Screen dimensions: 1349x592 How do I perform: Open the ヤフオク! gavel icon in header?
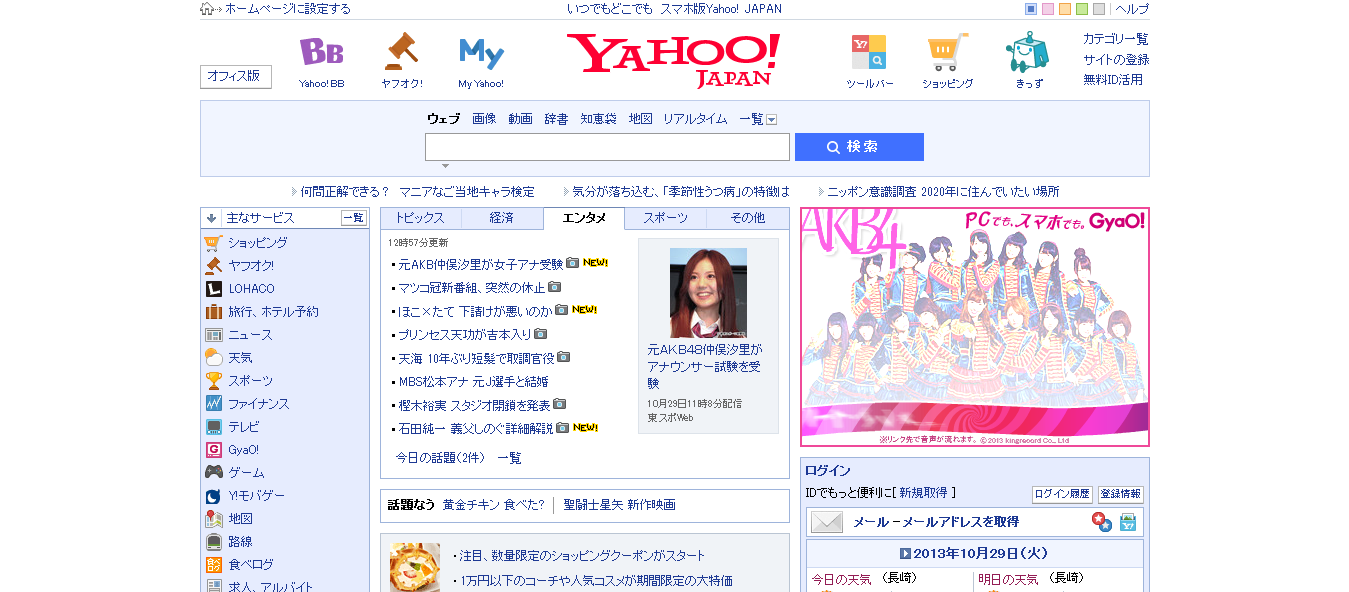(x=401, y=52)
